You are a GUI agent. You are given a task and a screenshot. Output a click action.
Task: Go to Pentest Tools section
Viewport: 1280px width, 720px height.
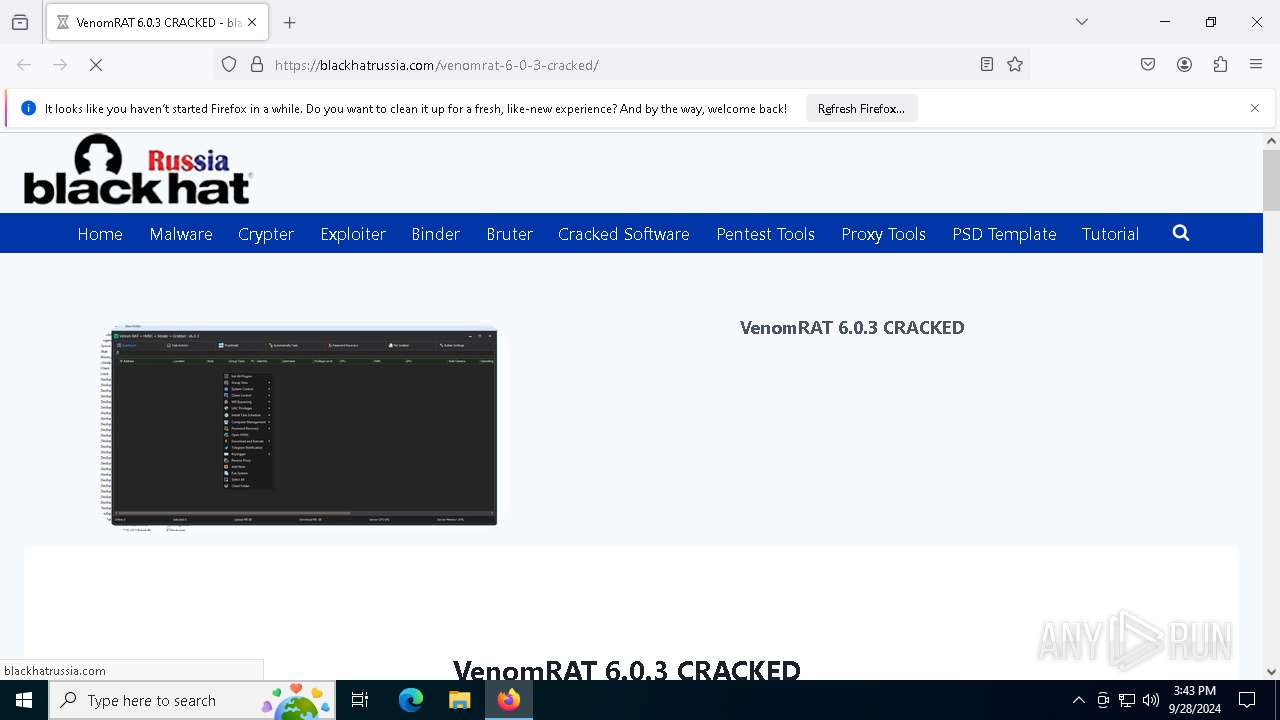point(766,234)
